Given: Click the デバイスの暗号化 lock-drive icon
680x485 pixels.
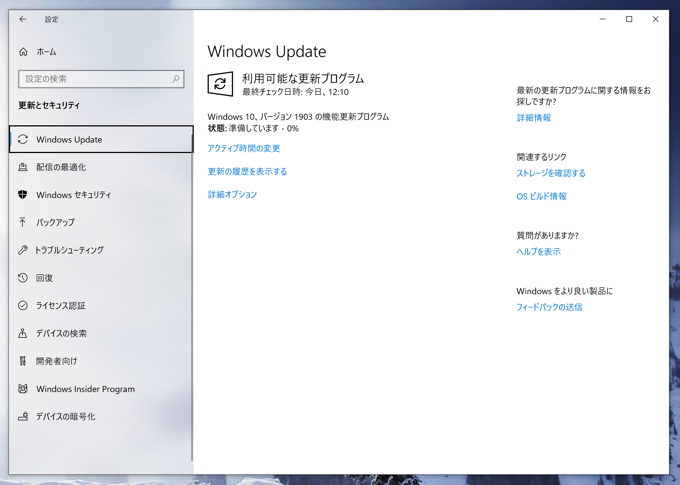Looking at the screenshot, I should 23,416.
